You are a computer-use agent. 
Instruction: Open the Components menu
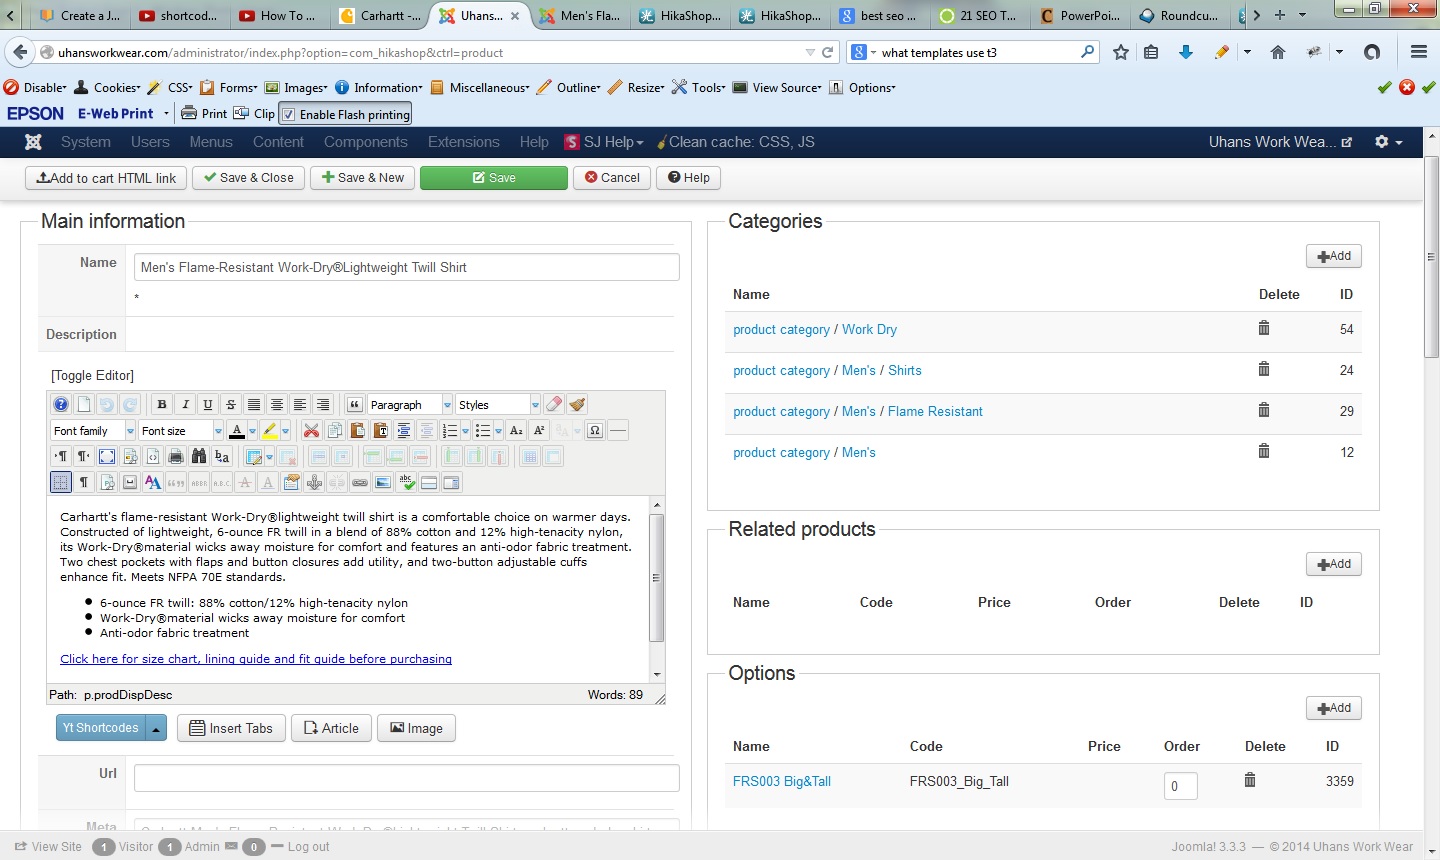coord(365,142)
